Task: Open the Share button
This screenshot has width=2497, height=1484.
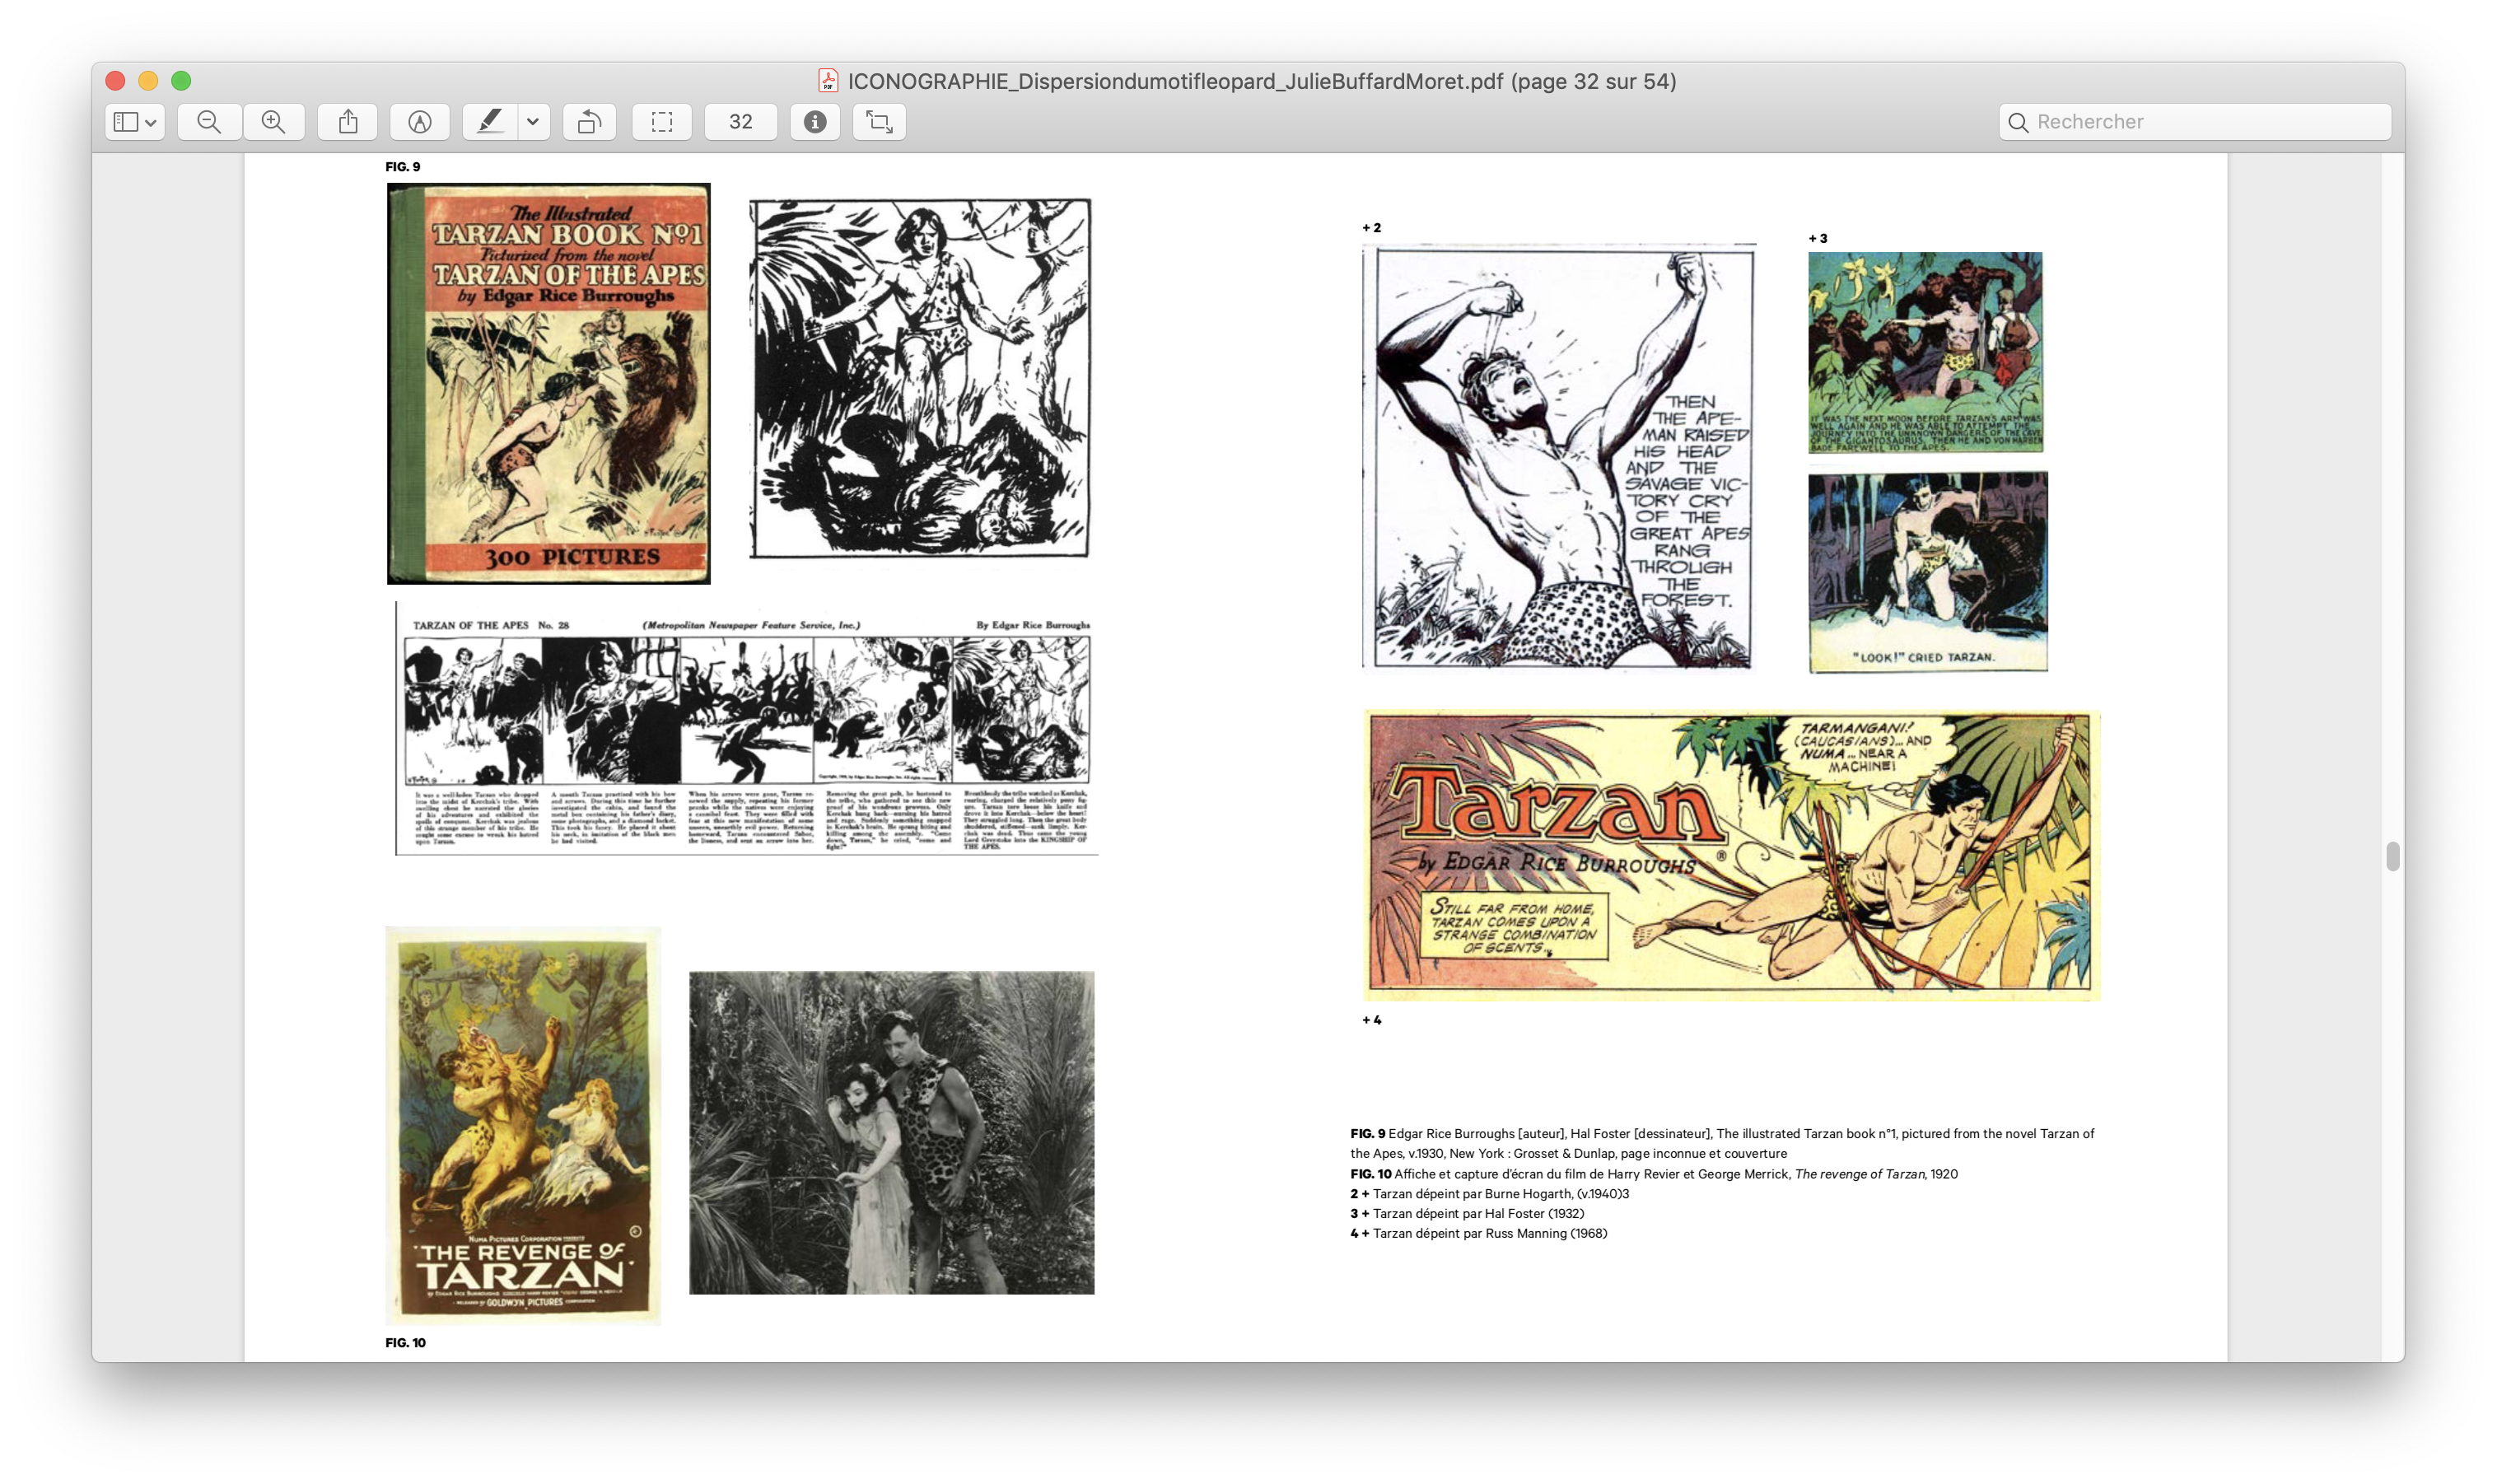Action: 348,122
